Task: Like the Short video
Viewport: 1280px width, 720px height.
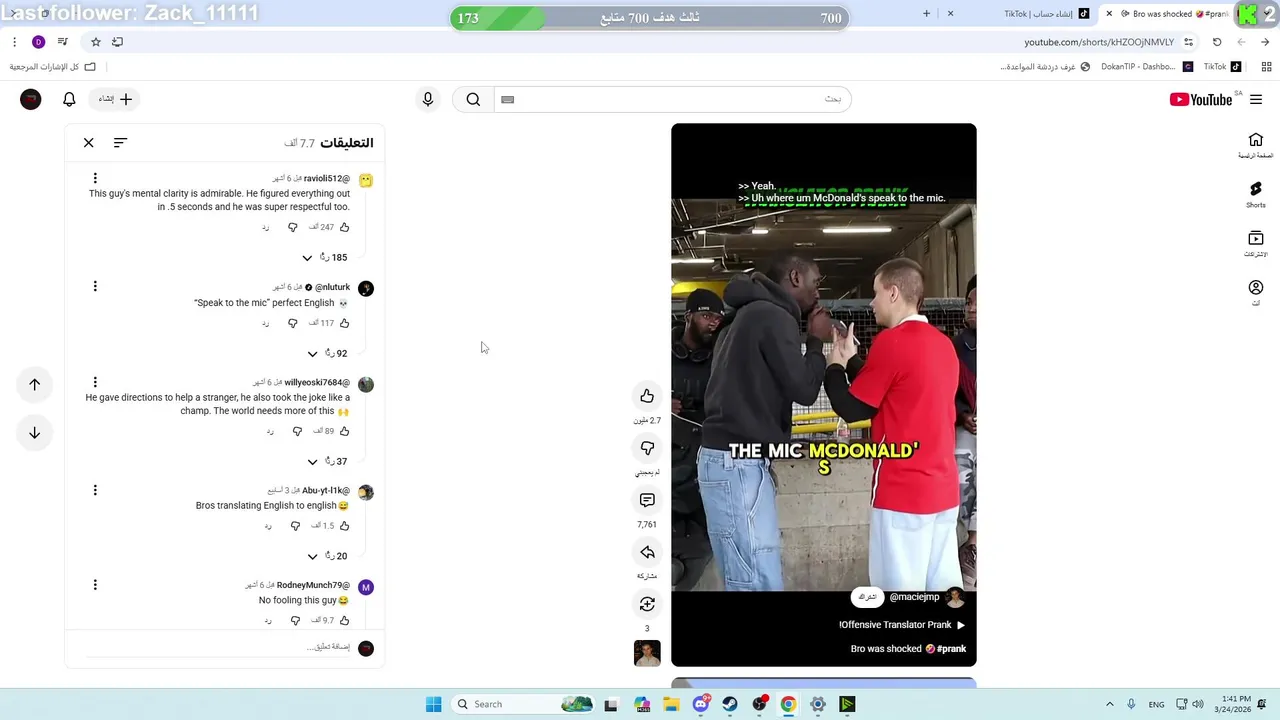Action: point(647,396)
